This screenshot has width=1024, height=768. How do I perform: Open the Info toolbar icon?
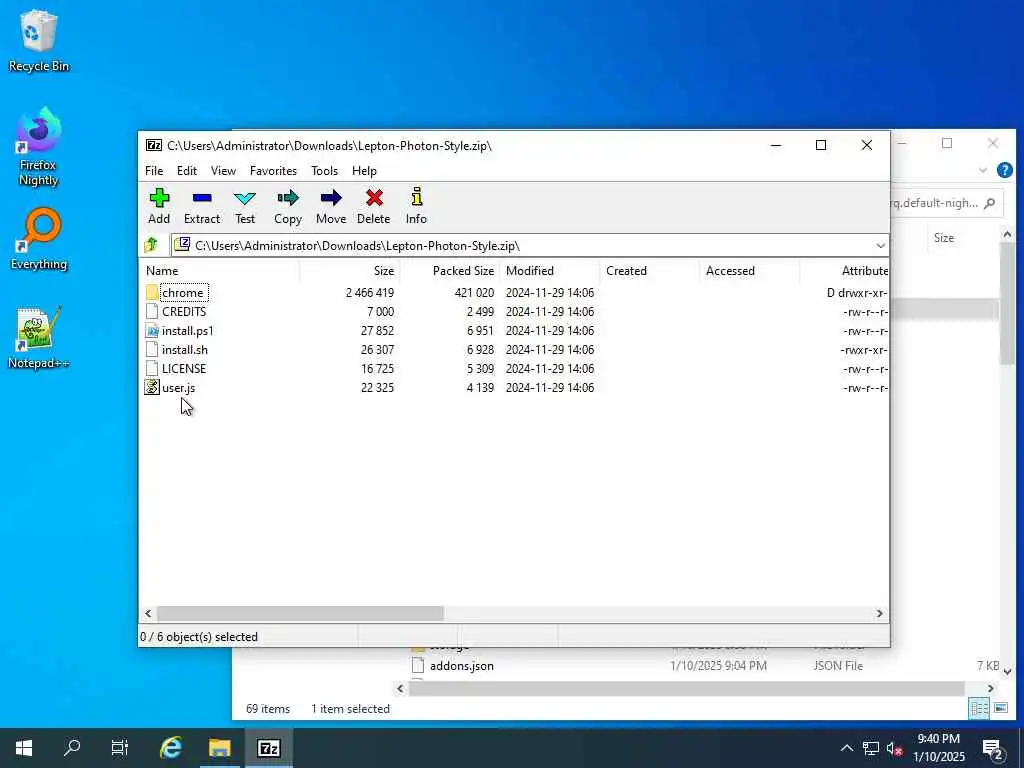(x=416, y=206)
